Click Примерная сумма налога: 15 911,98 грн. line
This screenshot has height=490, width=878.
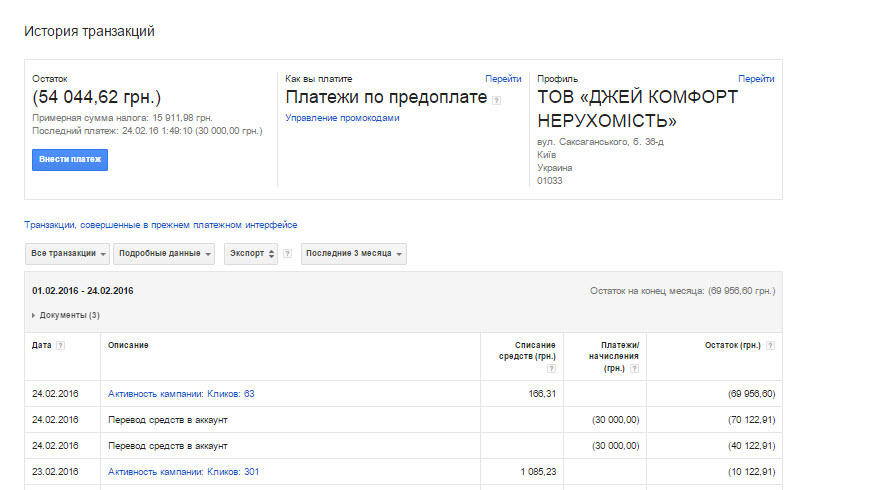(122, 118)
